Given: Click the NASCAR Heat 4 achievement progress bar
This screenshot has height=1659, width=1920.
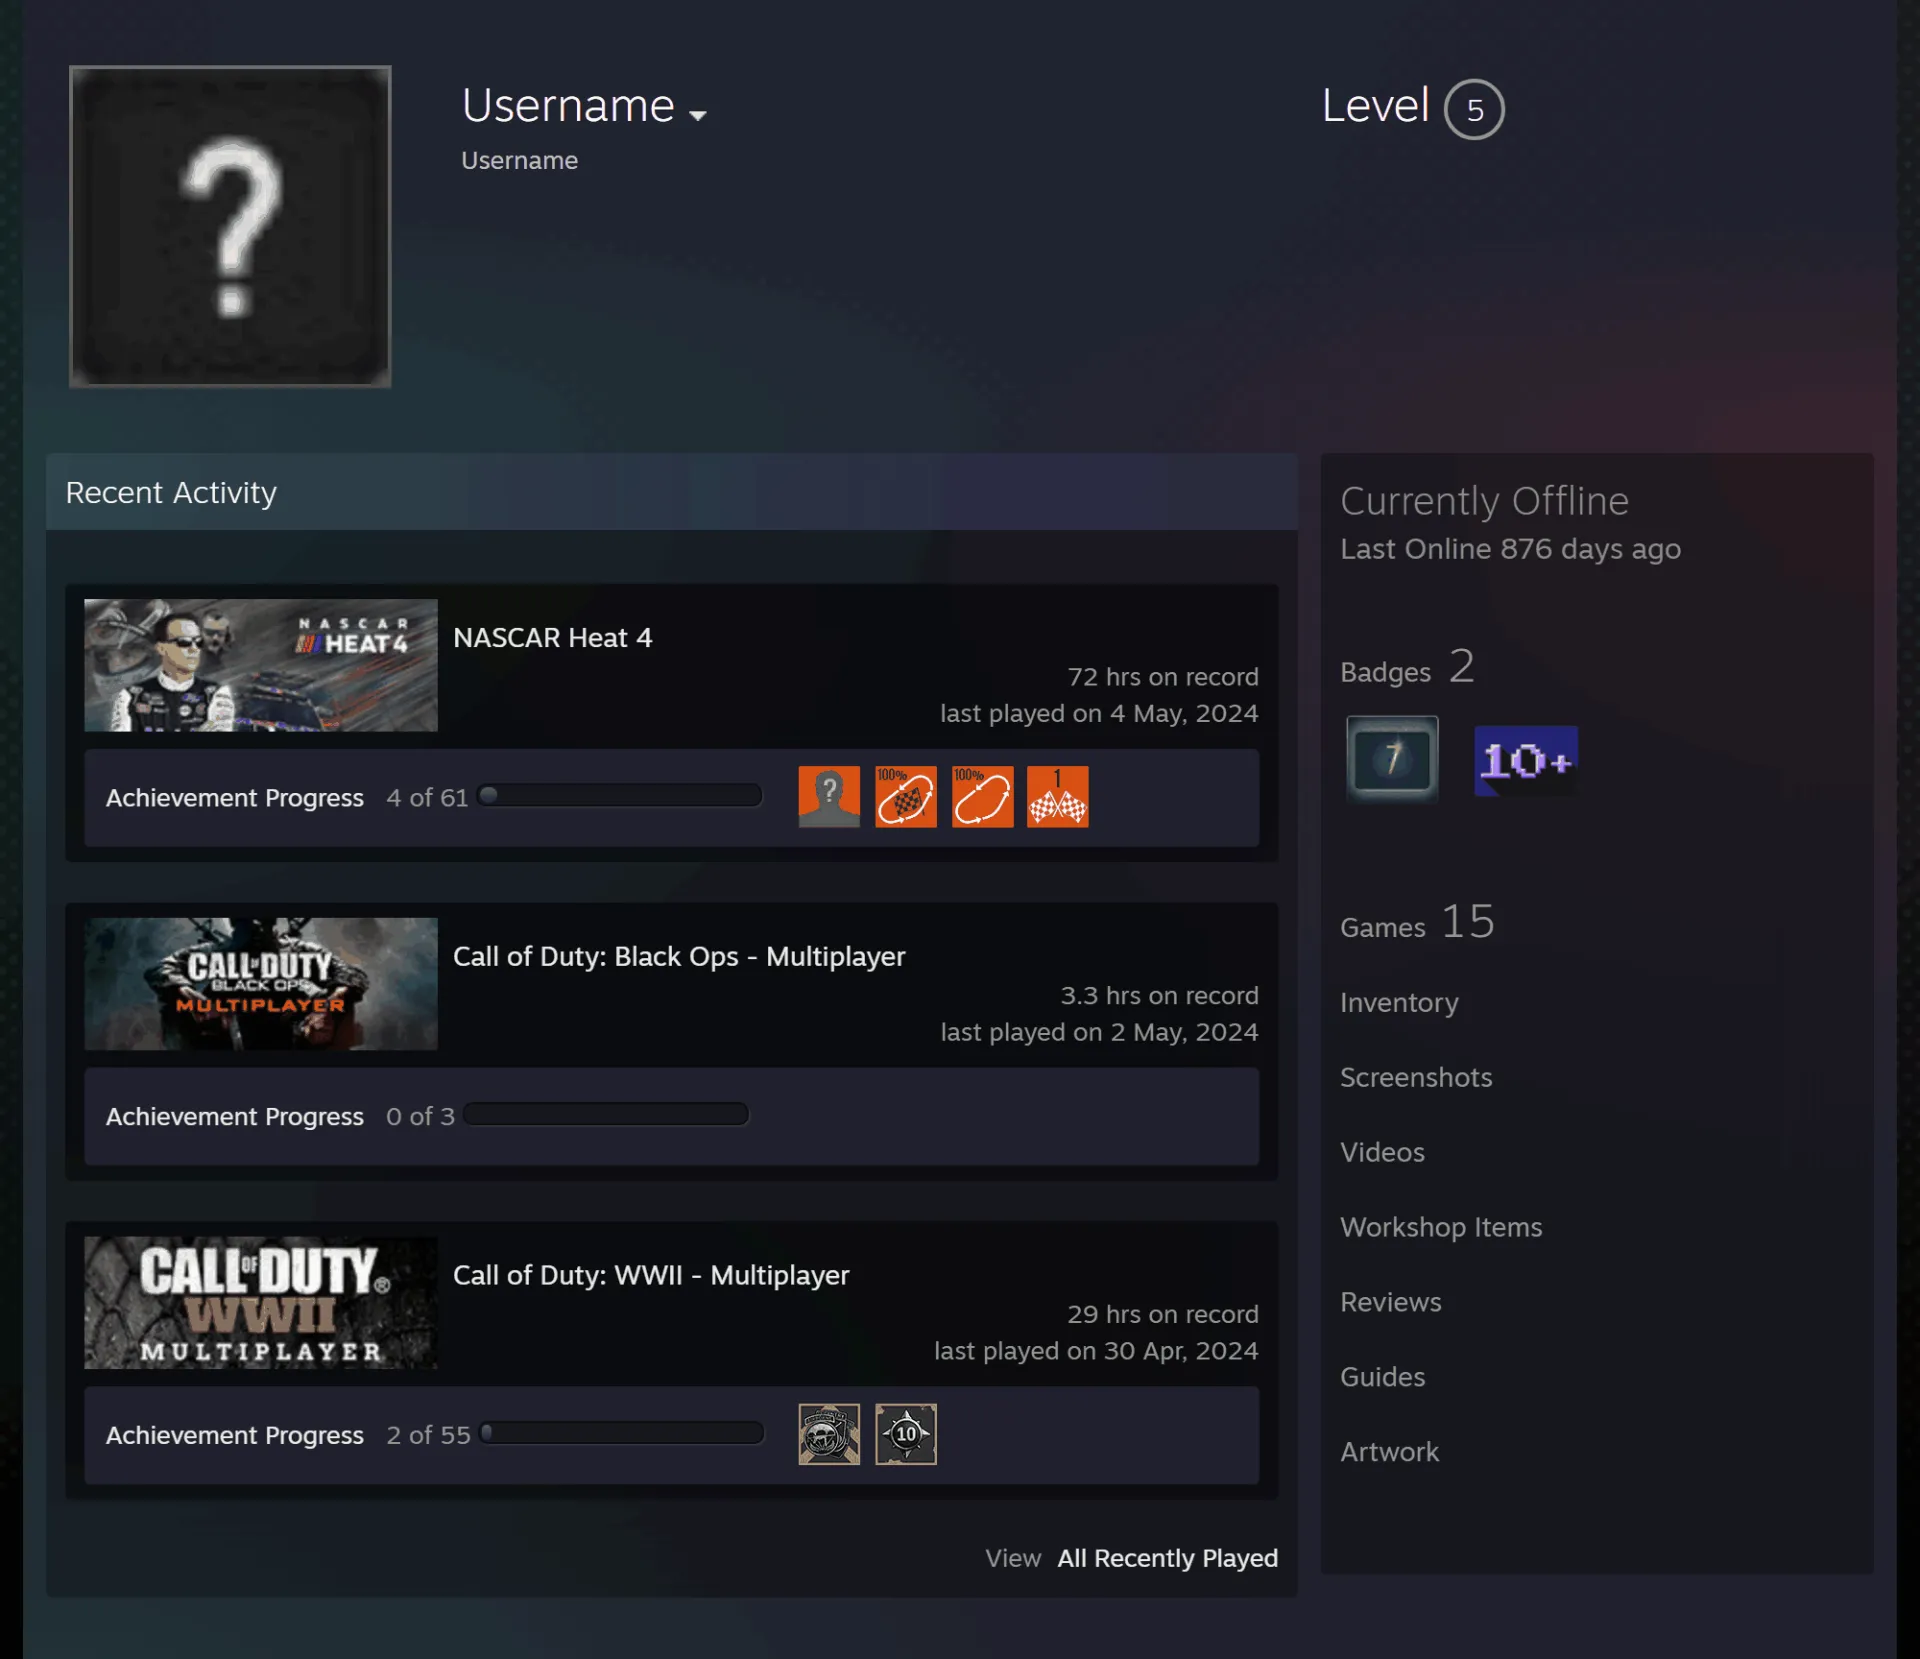Looking at the screenshot, I should click(620, 796).
